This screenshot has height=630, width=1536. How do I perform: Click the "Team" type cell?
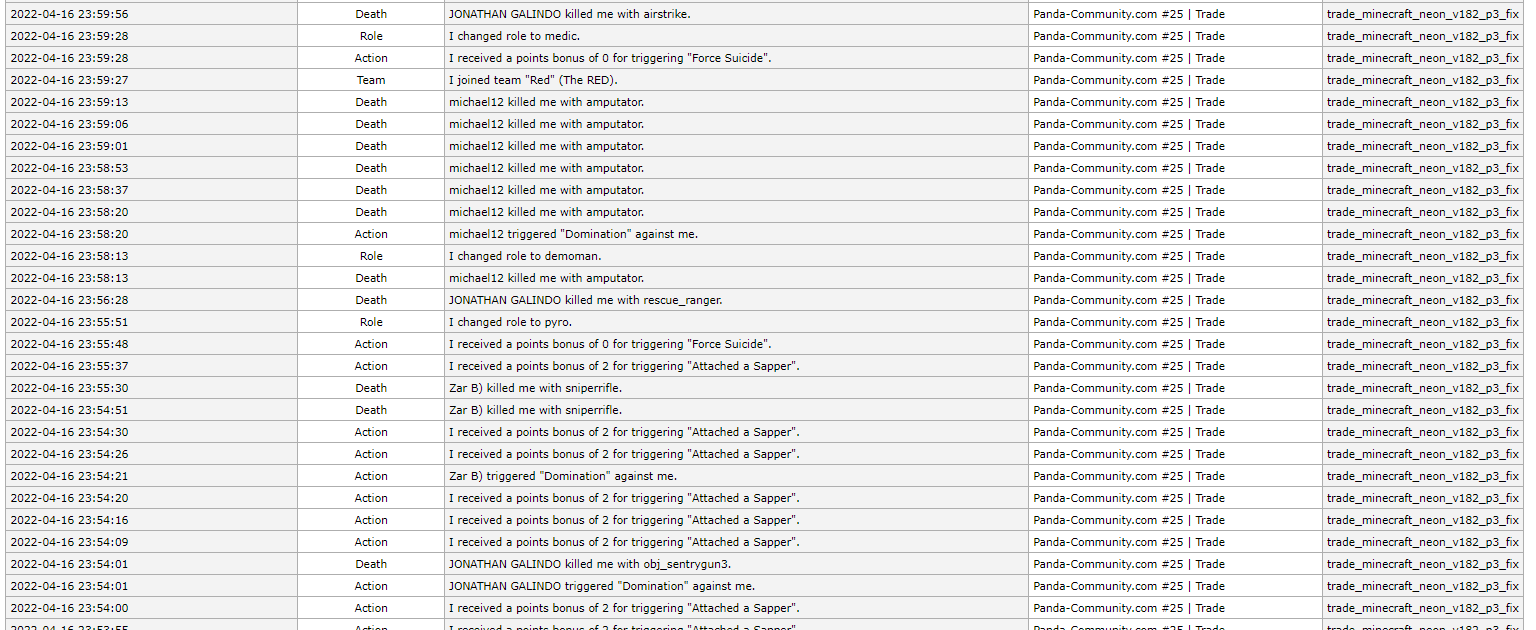370,80
